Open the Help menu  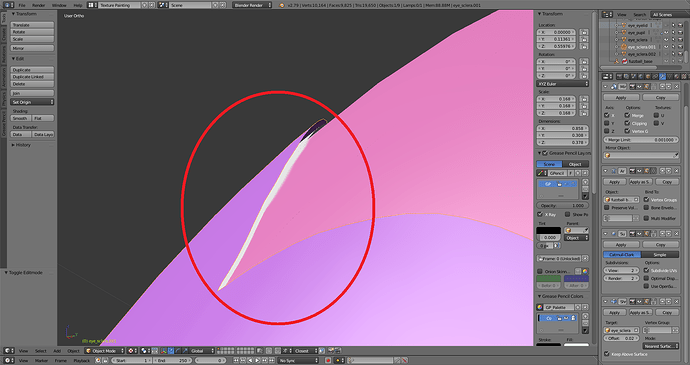click(78, 5)
